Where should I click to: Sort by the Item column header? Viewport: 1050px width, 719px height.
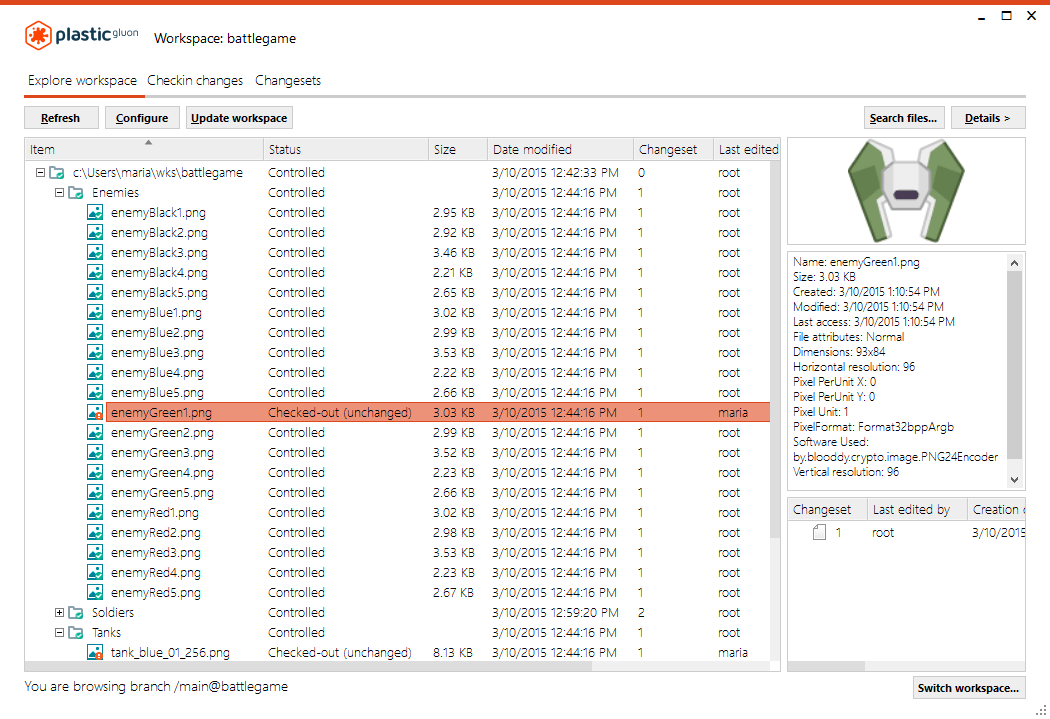[x=144, y=149]
